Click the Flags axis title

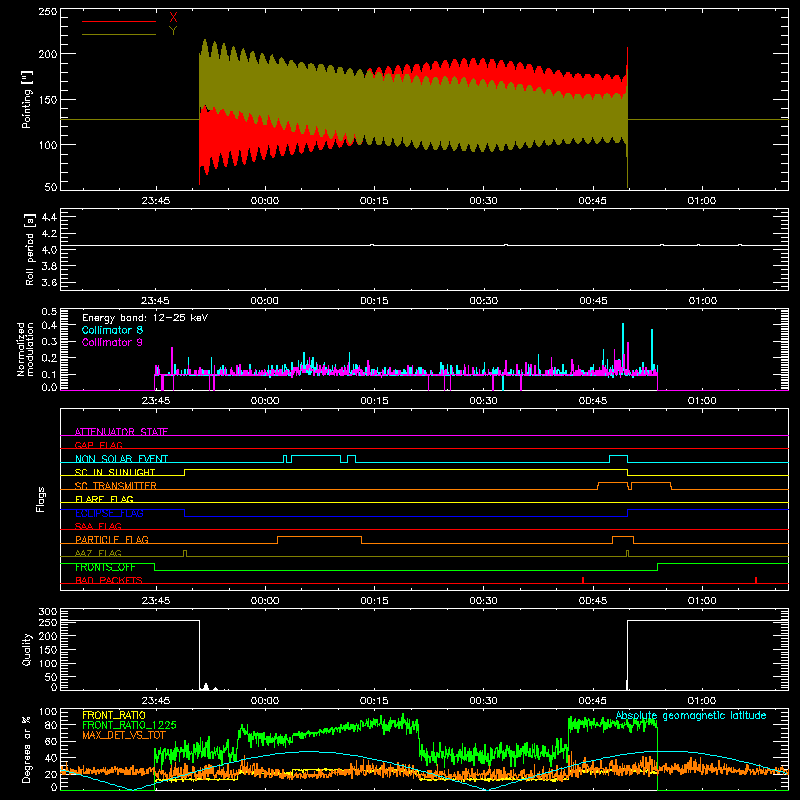coord(41,499)
